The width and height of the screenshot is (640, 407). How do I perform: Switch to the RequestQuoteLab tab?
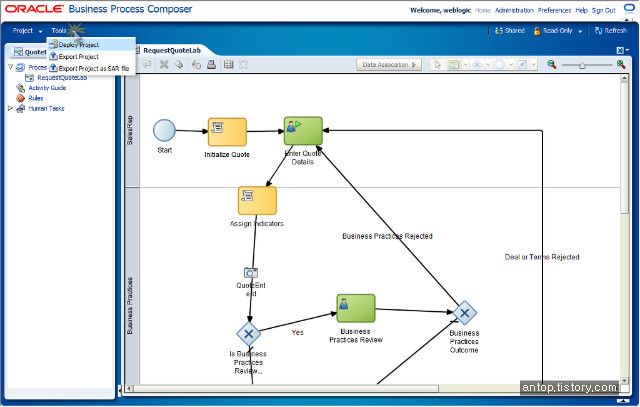pos(172,50)
